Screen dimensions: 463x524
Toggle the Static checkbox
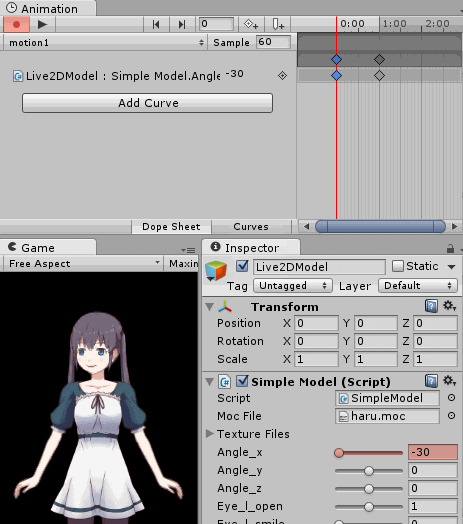click(397, 266)
